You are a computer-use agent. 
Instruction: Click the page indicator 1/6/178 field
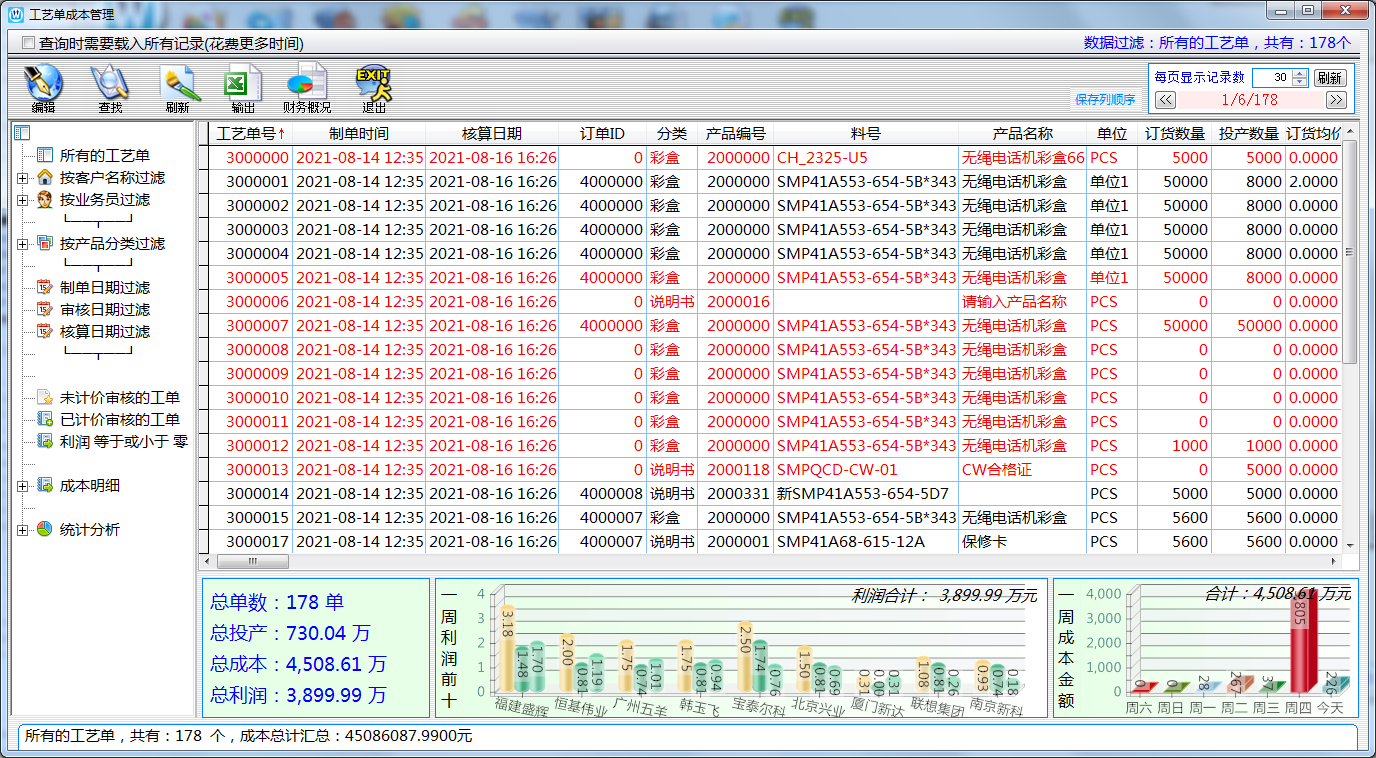[1250, 100]
